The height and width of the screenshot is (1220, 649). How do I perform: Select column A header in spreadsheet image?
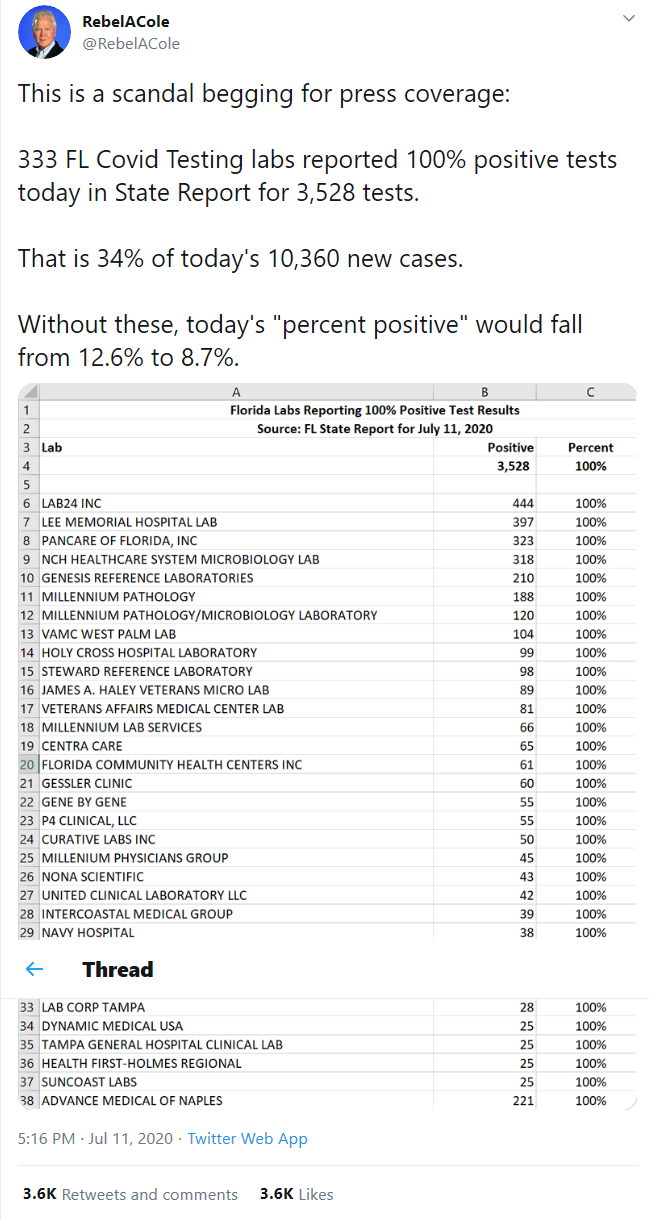point(235,392)
